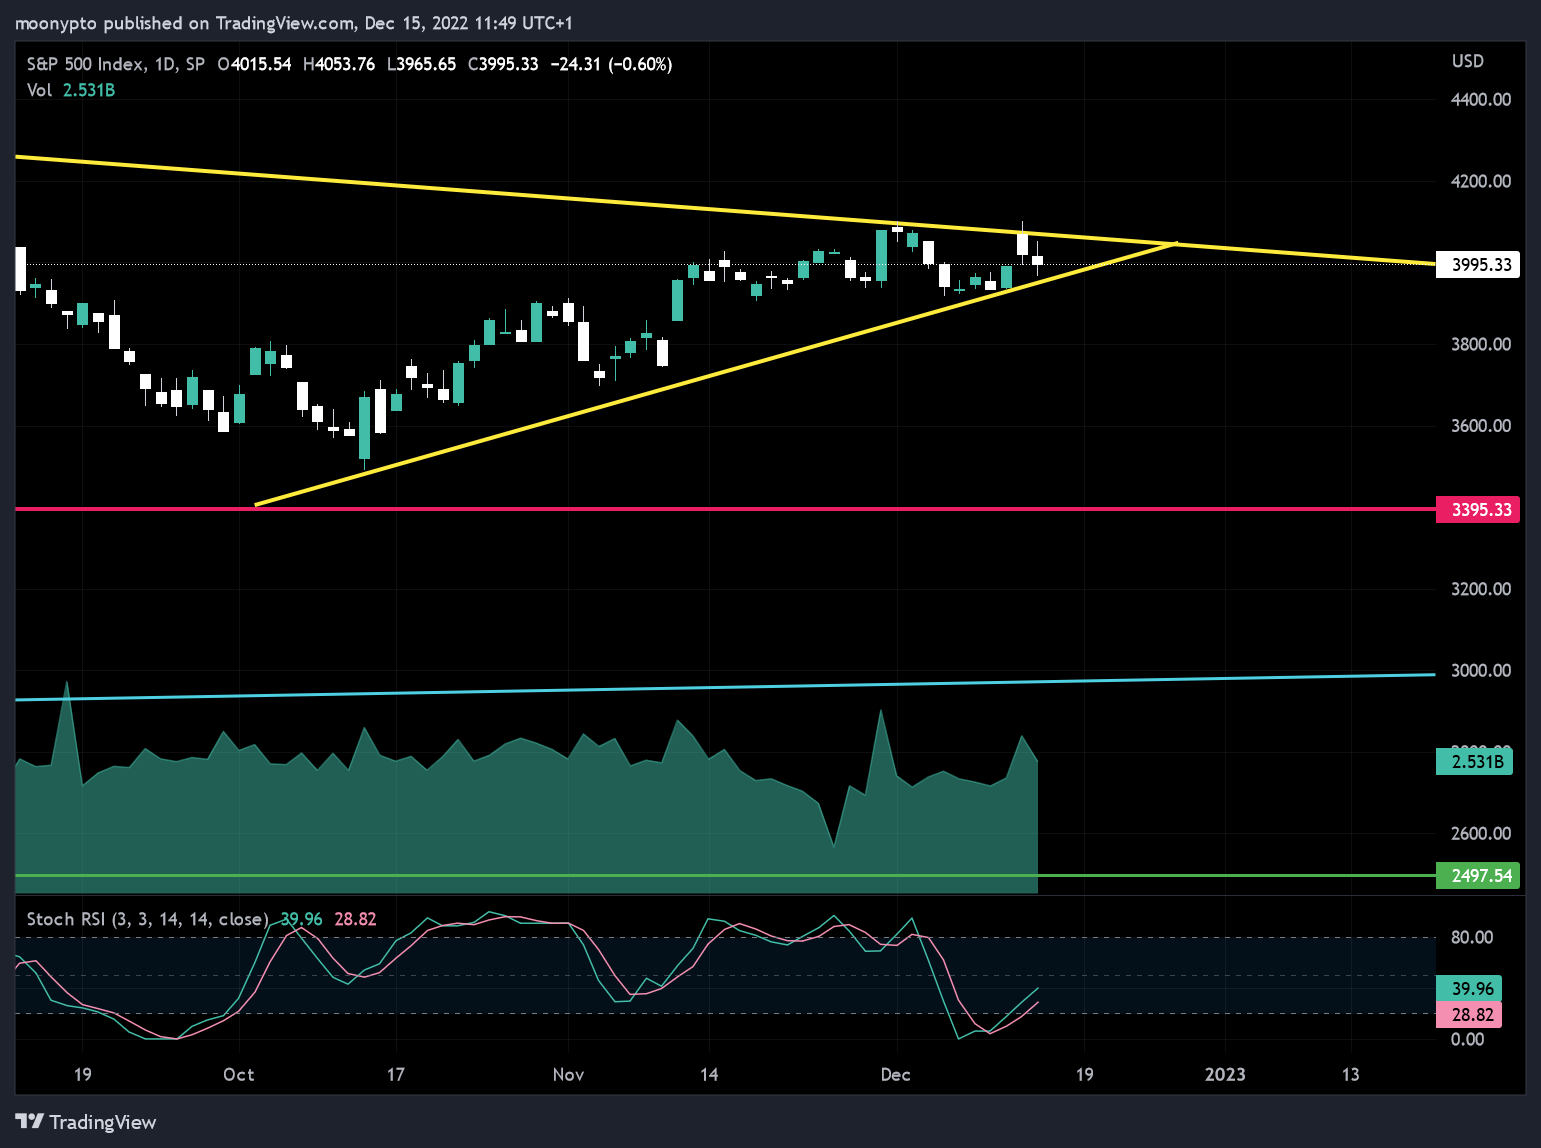This screenshot has width=1541, height=1148.
Task: Click the '14' date axis label
Action: pos(709,1075)
